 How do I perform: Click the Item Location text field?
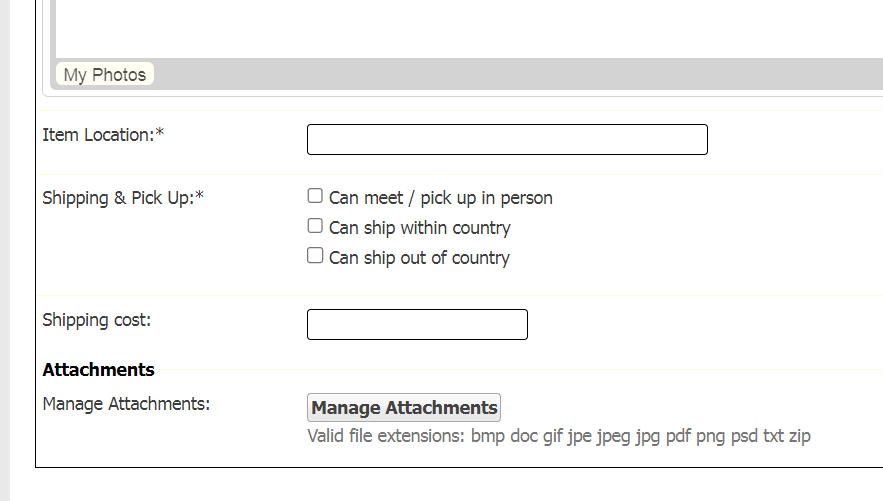507,140
